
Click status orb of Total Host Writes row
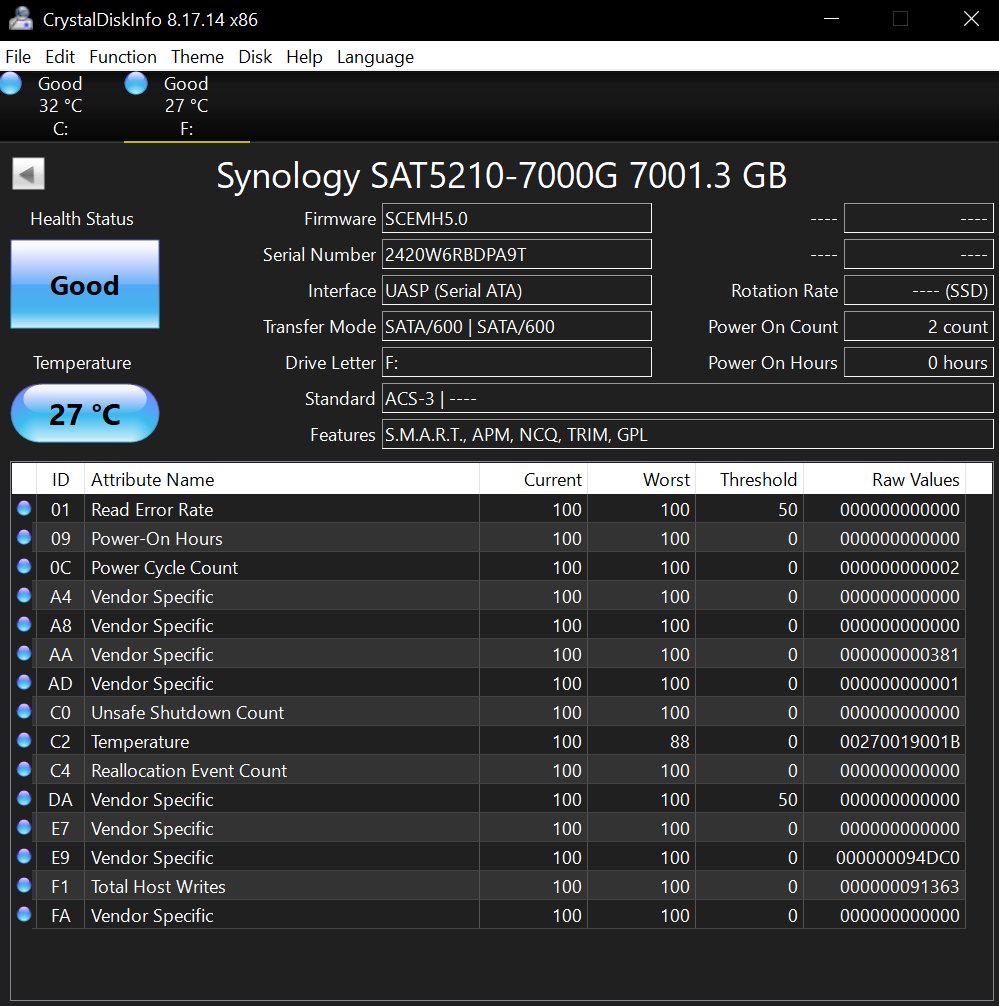coord(24,885)
